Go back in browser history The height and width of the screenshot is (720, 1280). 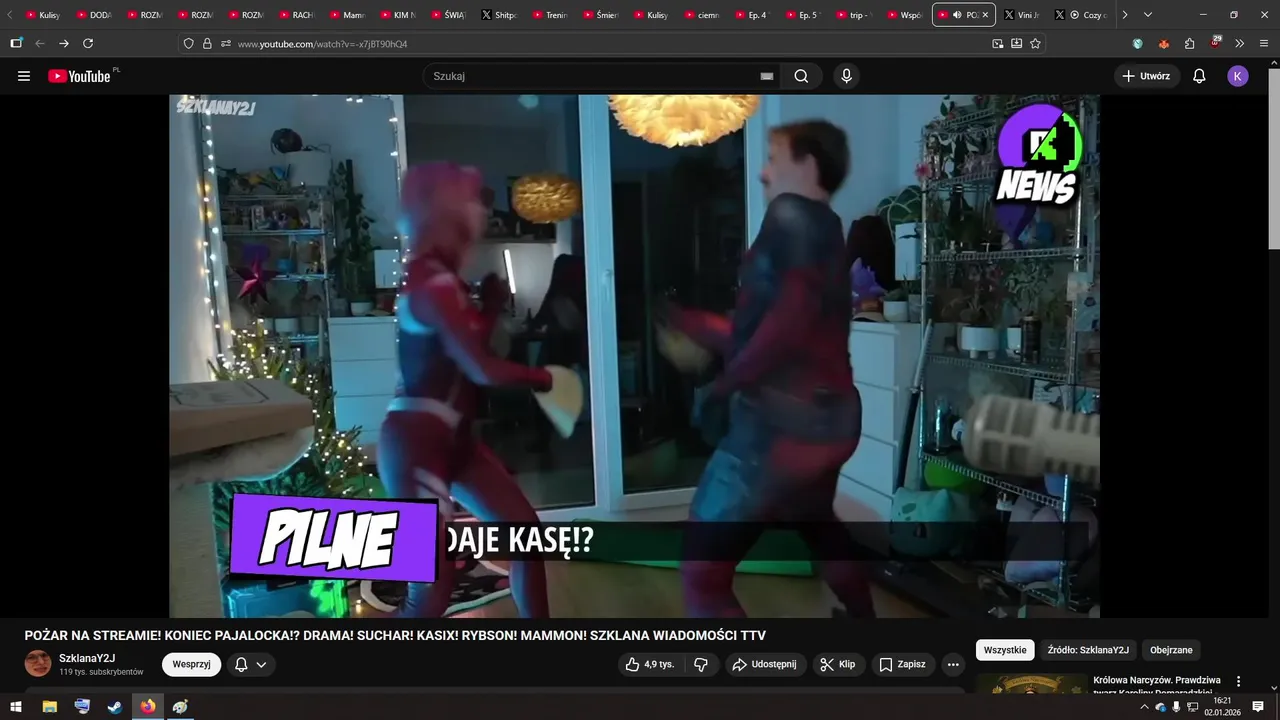(x=40, y=44)
